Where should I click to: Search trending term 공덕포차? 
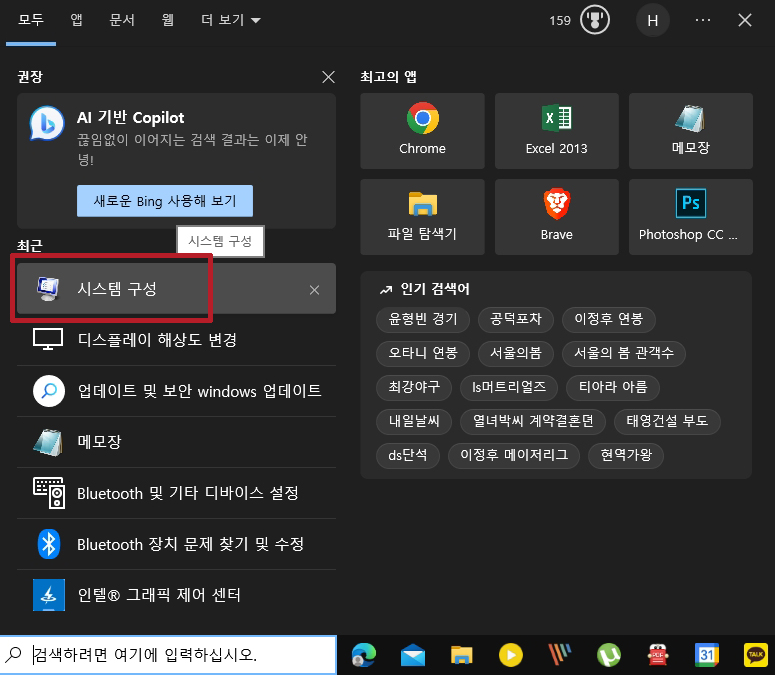[516, 319]
